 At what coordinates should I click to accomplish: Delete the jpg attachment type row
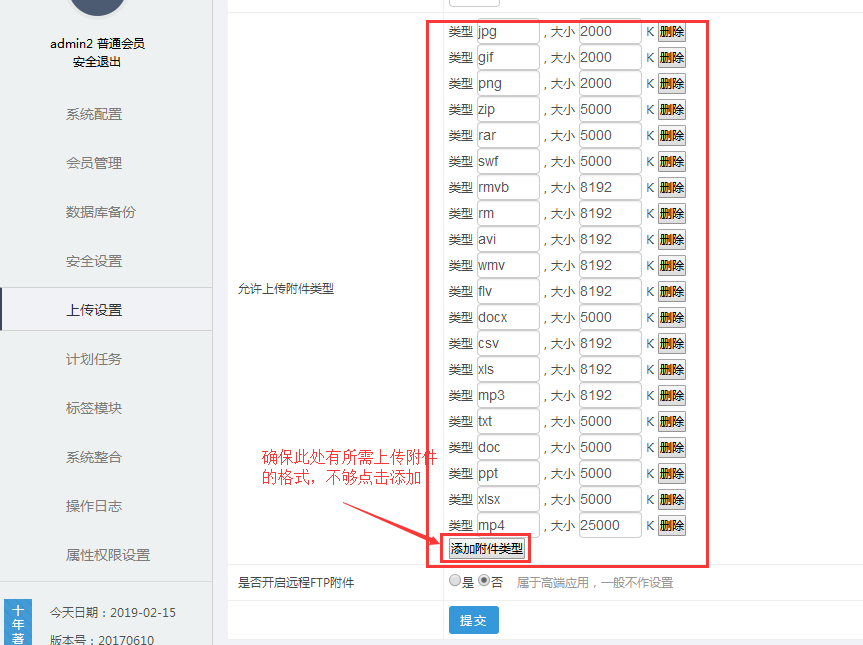671,31
